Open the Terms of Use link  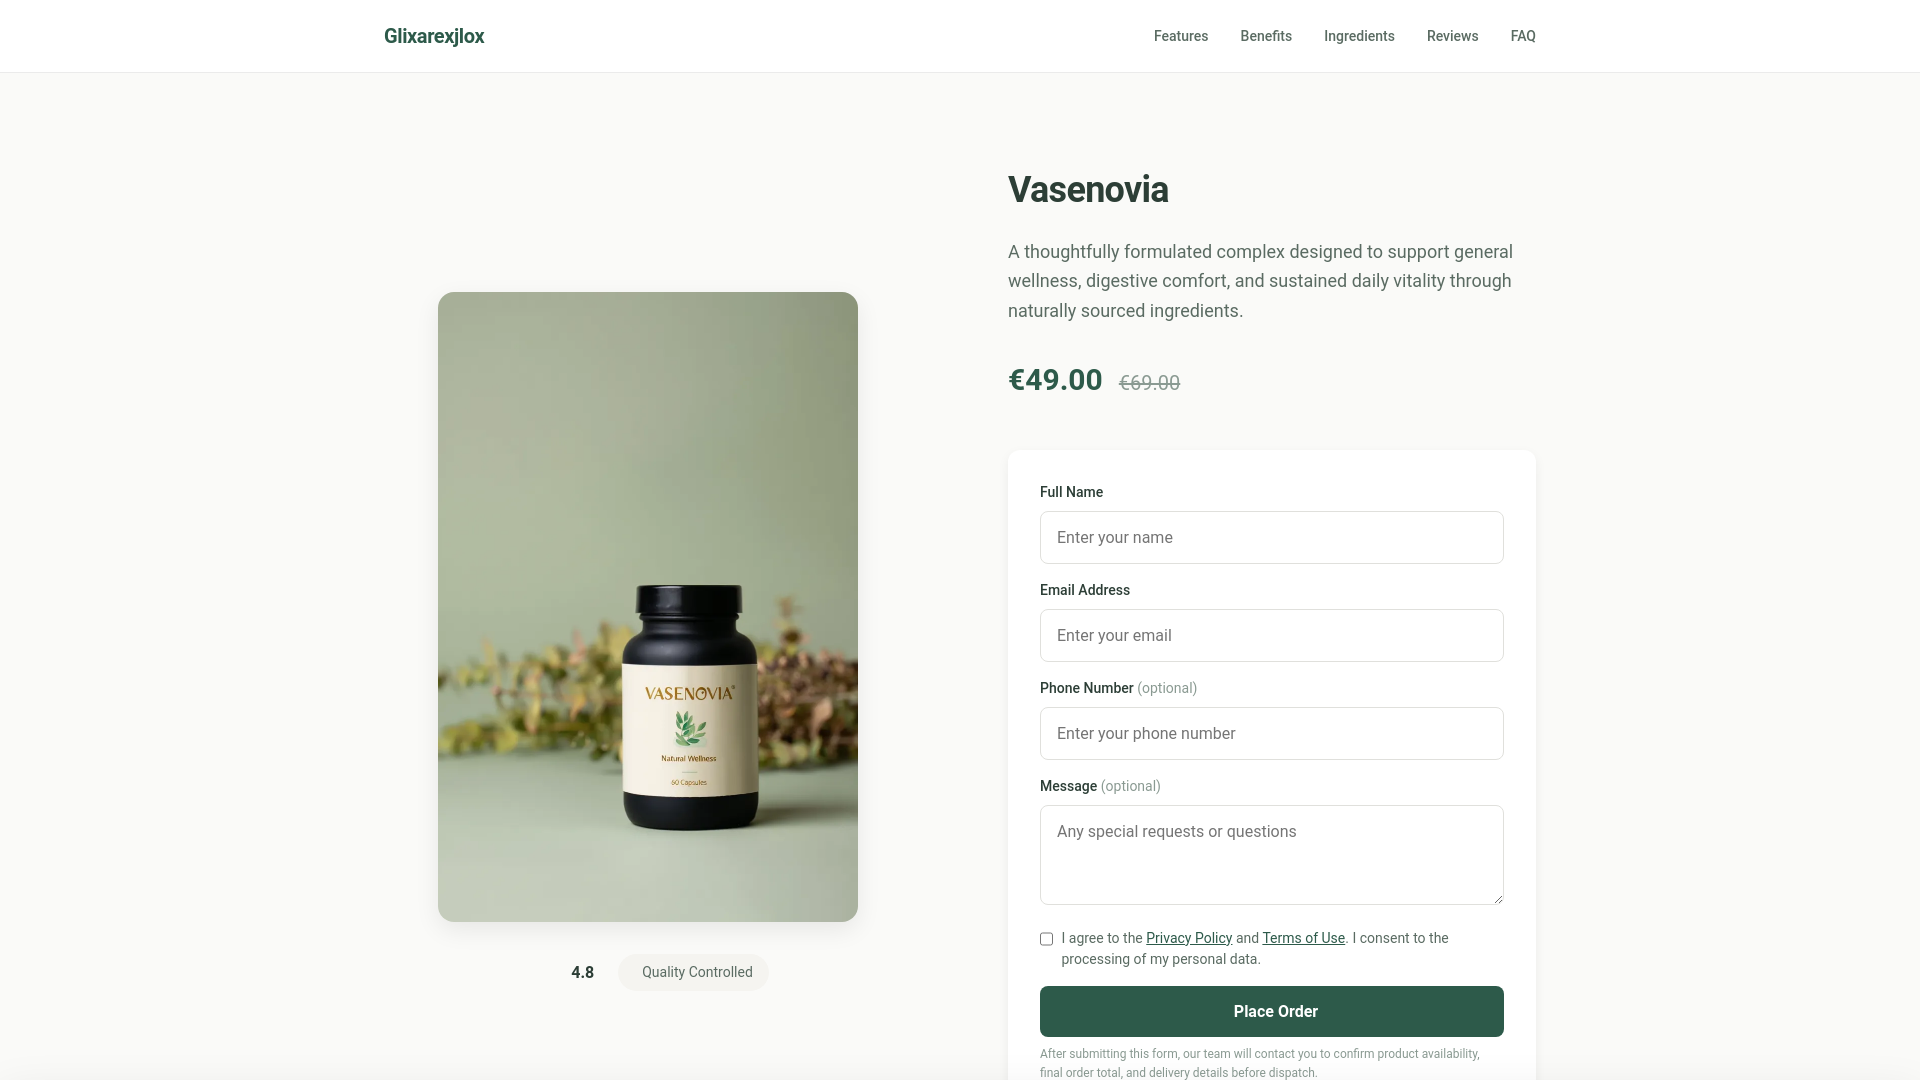[x=1303, y=938]
